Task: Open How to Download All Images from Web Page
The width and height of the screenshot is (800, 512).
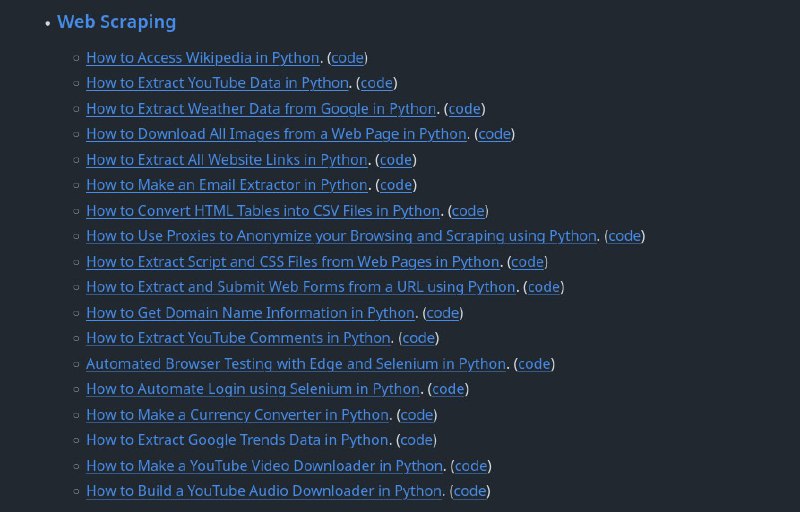Action: point(277,134)
